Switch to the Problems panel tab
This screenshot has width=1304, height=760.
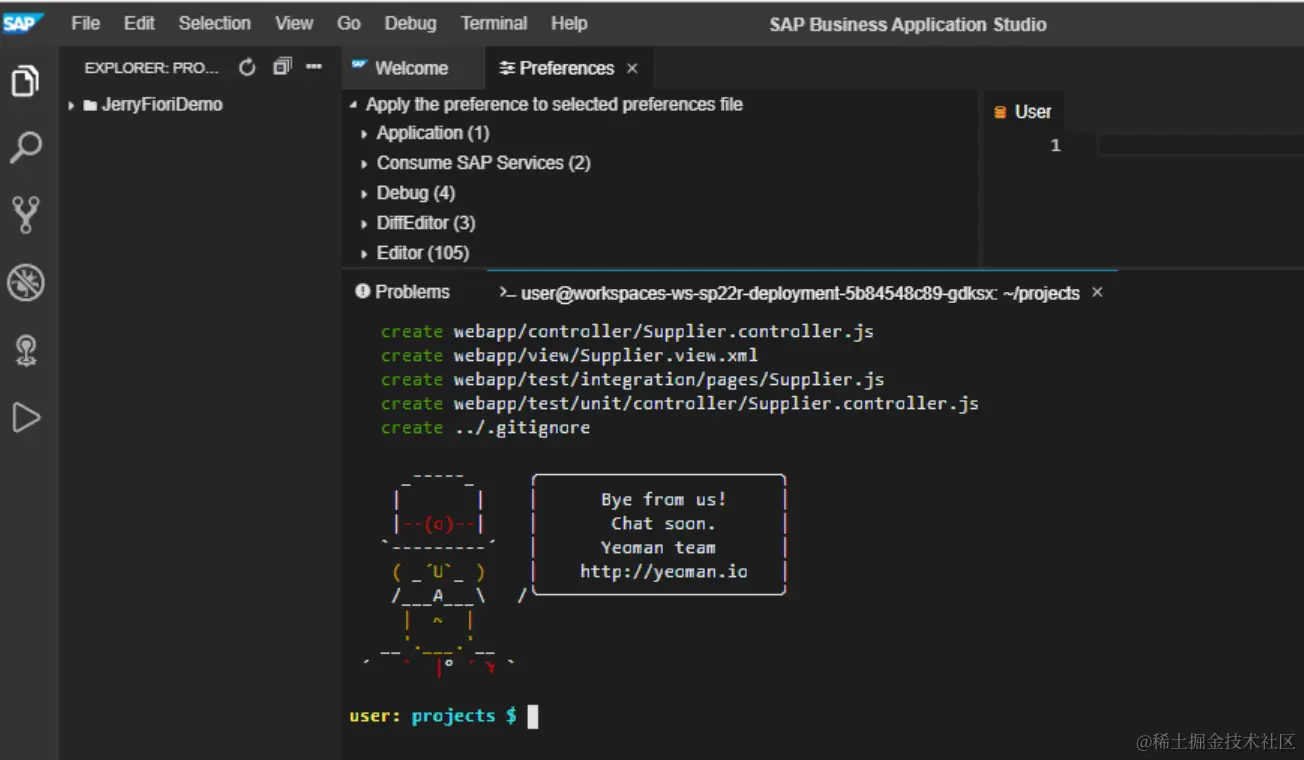[x=403, y=292]
